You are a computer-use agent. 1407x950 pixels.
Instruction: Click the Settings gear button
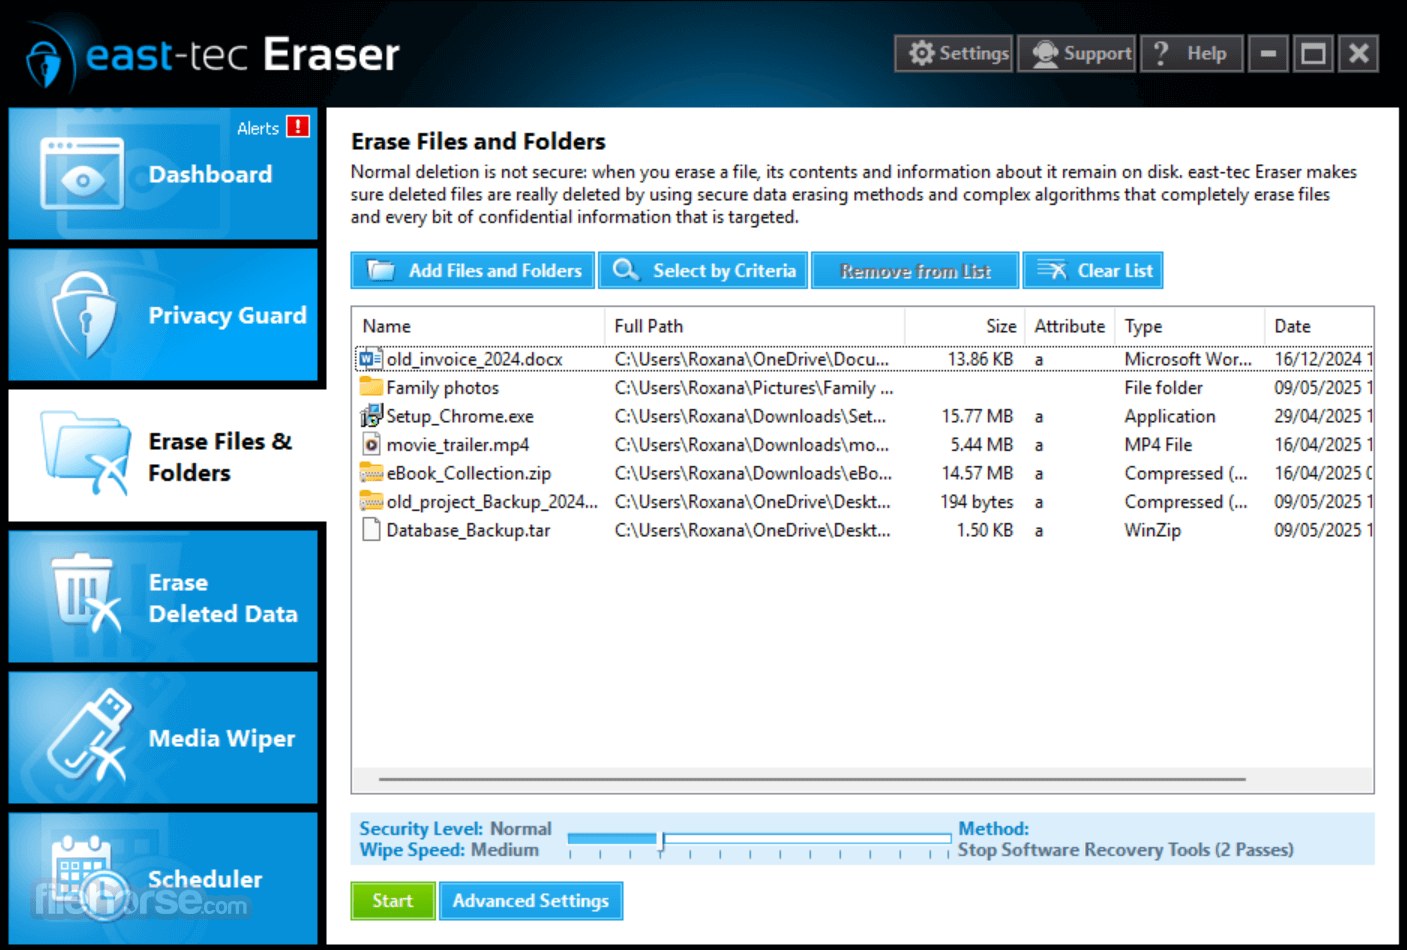pos(953,54)
